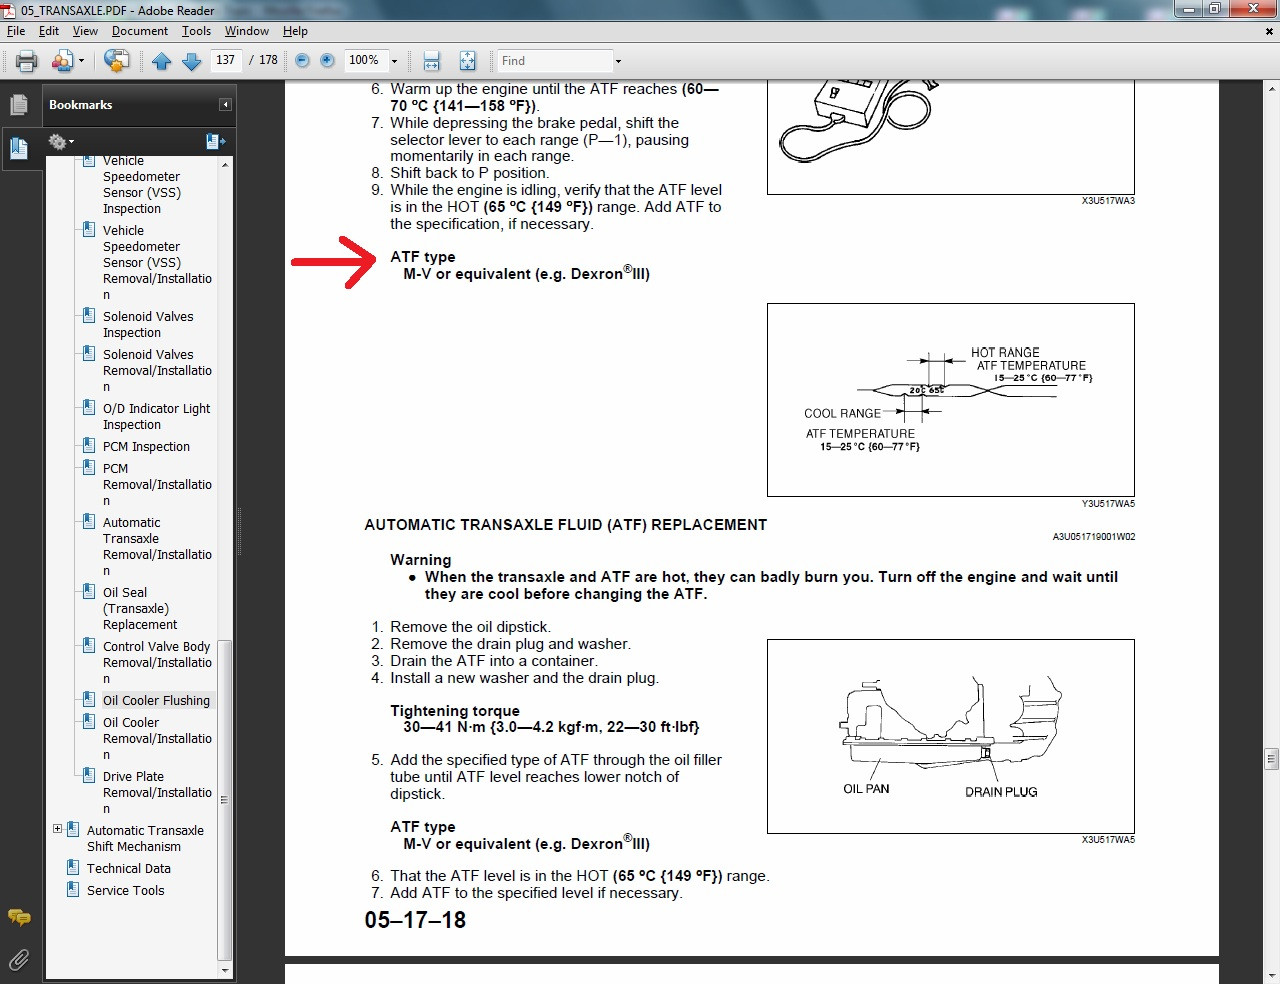Click the globe meeting icon in toolbar

pyautogui.click(x=117, y=61)
